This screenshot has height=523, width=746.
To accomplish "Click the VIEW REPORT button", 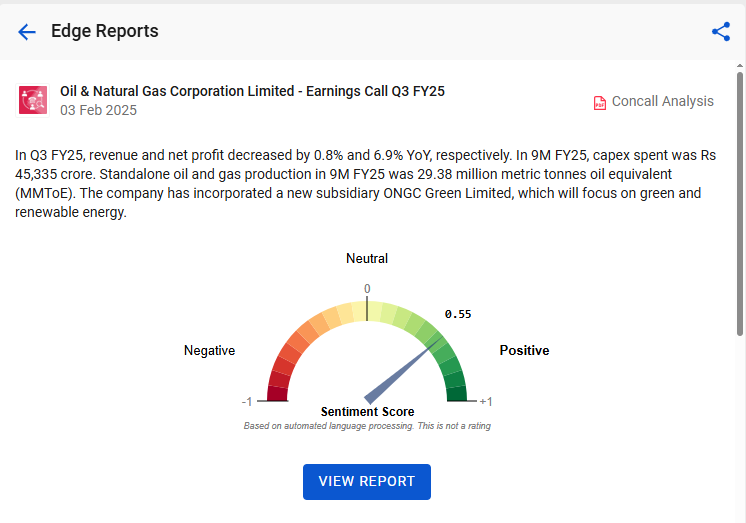I will 367,482.
